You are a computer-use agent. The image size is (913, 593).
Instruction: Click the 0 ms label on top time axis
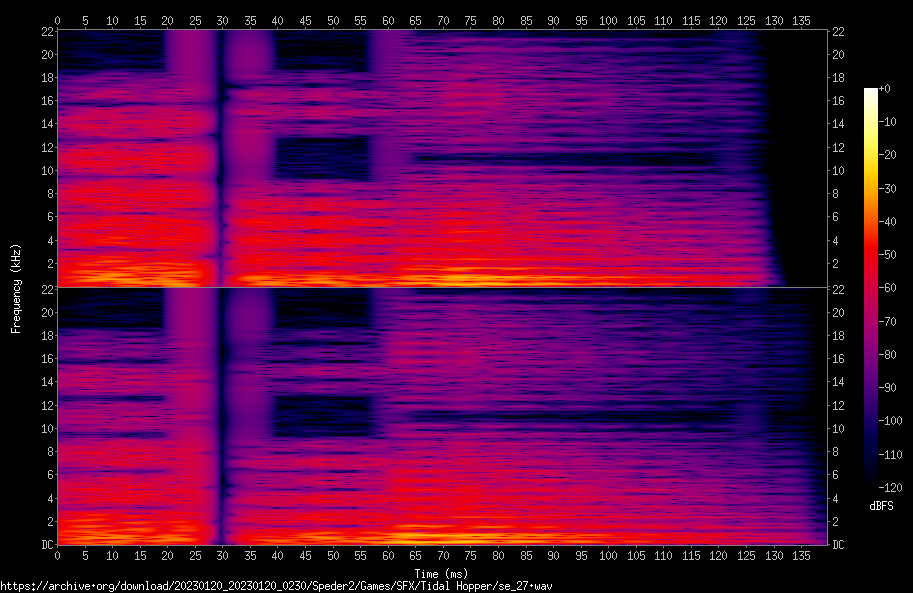pyautogui.click(x=57, y=20)
